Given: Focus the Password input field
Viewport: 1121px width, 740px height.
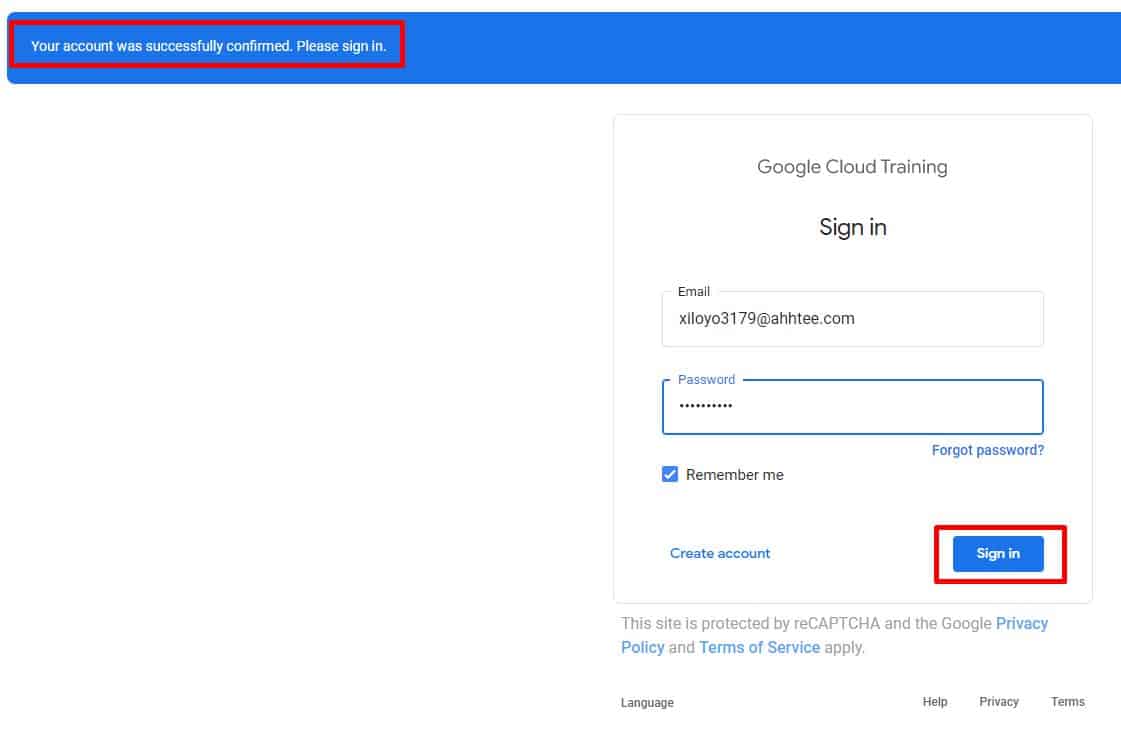Looking at the screenshot, I should 852,407.
